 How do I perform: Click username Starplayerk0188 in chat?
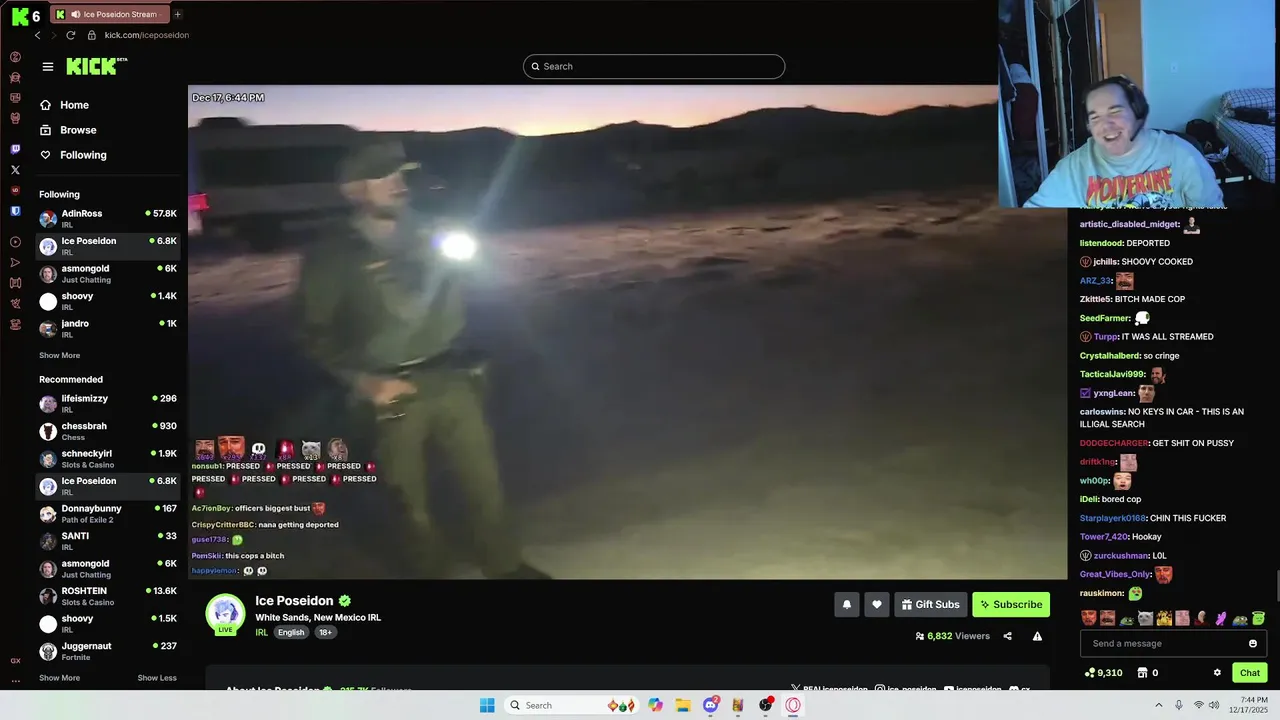[x=1112, y=518]
